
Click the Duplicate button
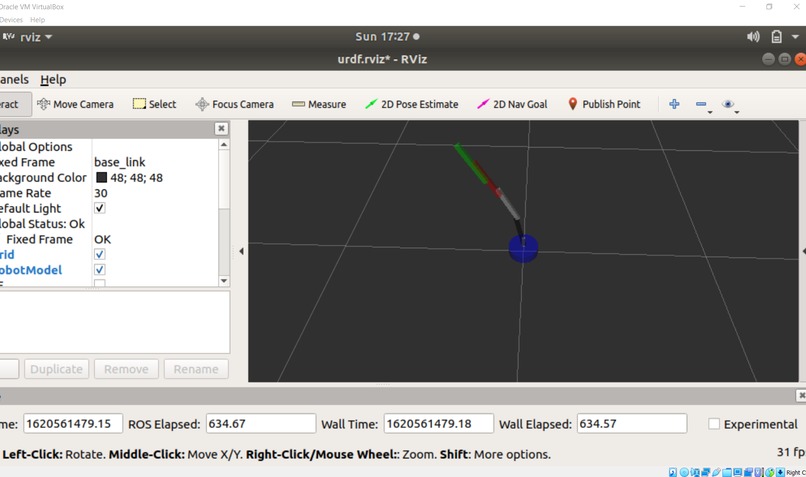[x=57, y=369]
